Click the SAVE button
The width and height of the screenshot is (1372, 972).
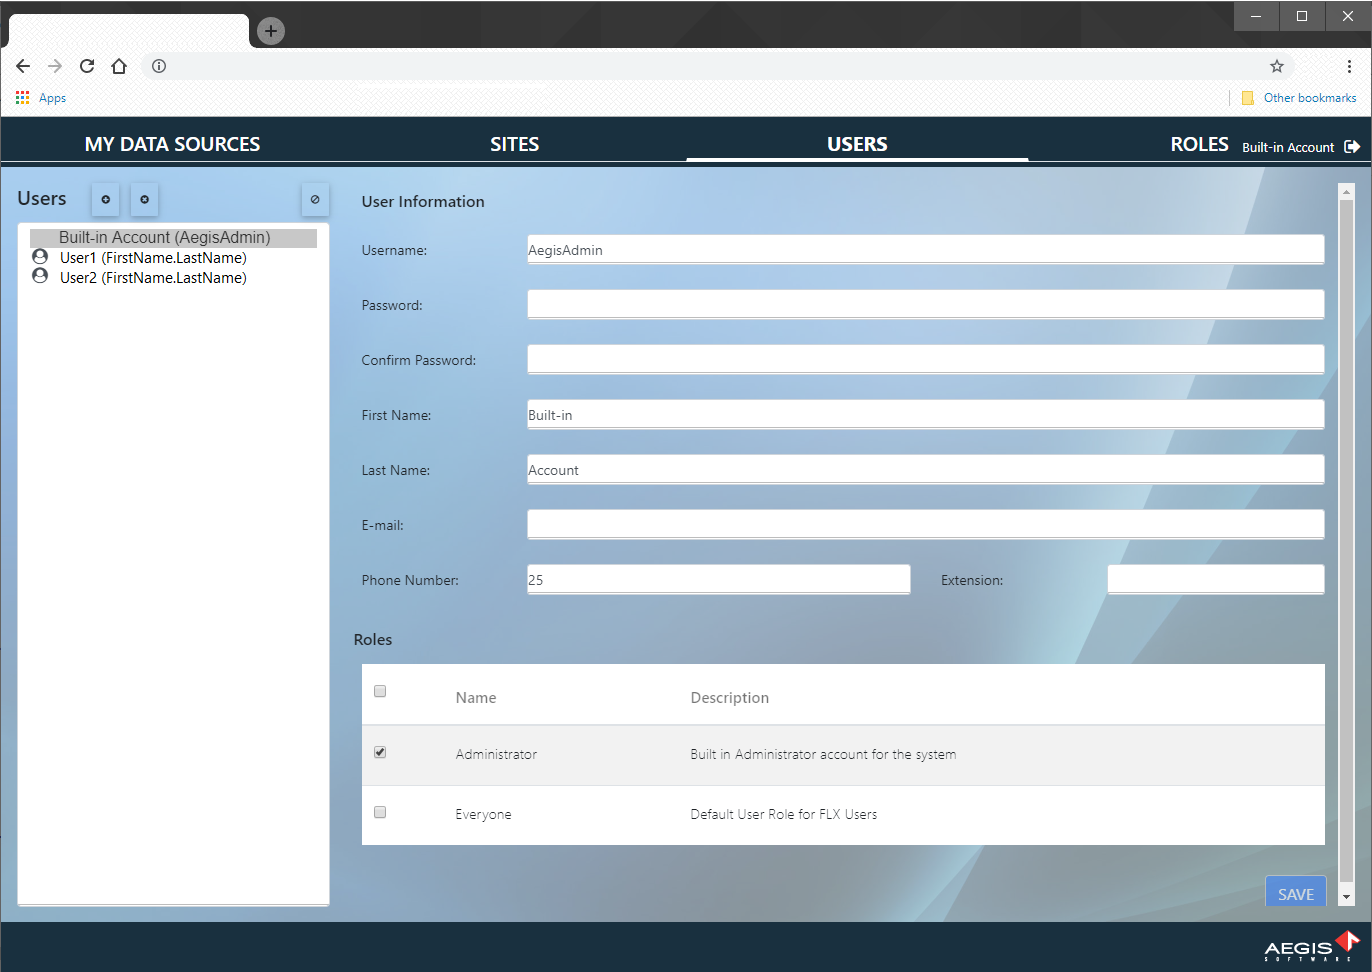[1295, 892]
